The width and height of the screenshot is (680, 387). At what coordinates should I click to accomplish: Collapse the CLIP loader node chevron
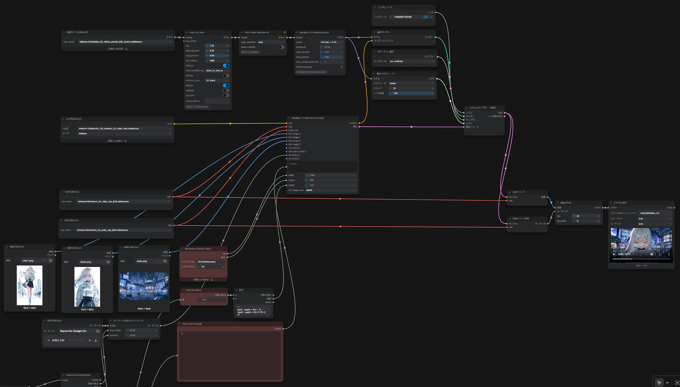(63, 119)
